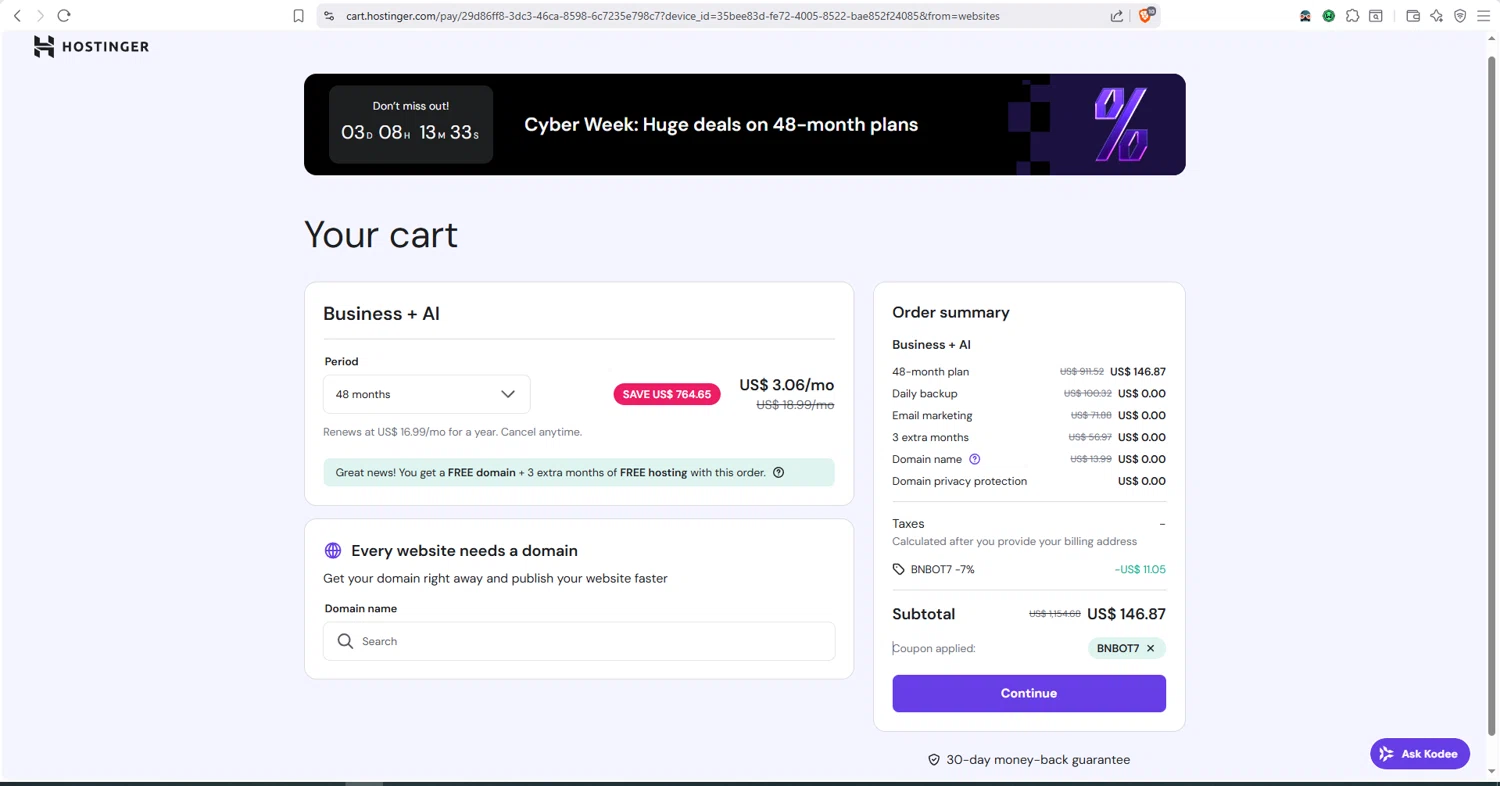The image size is (1500, 786).
Task: Click the Cyber Week percent graphic
Action: tap(1120, 125)
